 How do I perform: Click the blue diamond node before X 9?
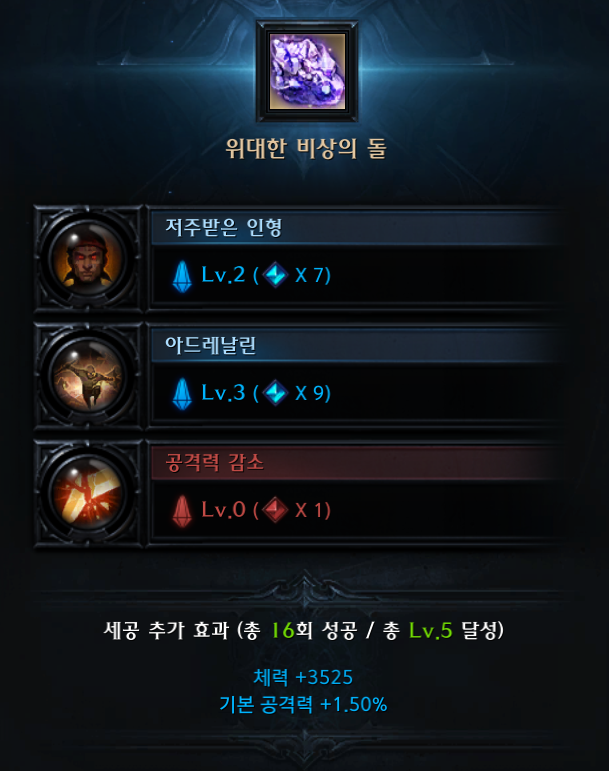click(275, 392)
